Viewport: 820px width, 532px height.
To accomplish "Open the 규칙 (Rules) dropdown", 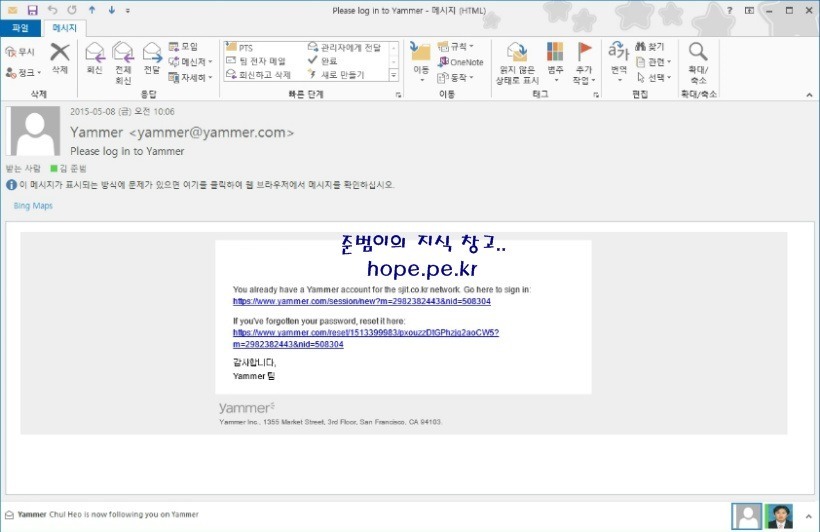I will [x=455, y=47].
